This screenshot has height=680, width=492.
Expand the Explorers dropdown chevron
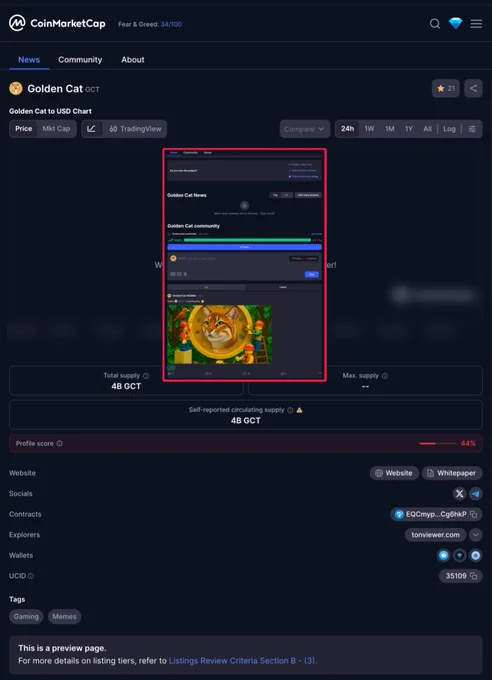click(x=476, y=535)
